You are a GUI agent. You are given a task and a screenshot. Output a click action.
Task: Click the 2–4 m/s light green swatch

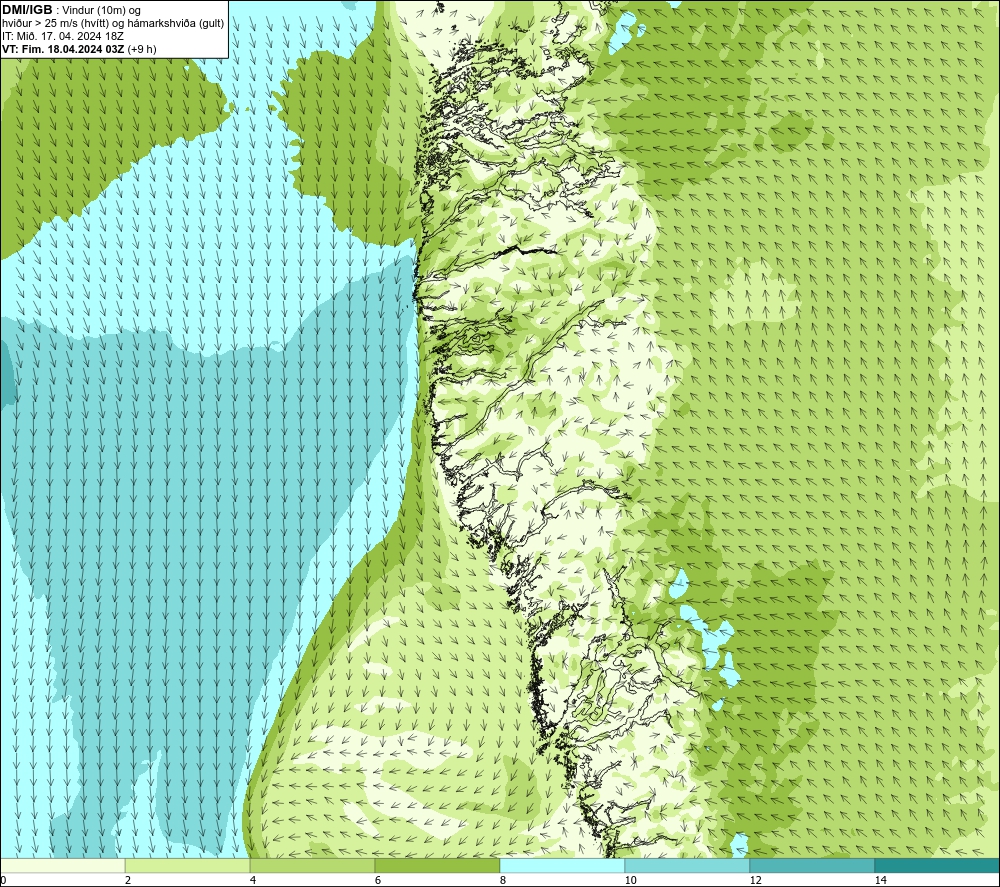pos(188,866)
